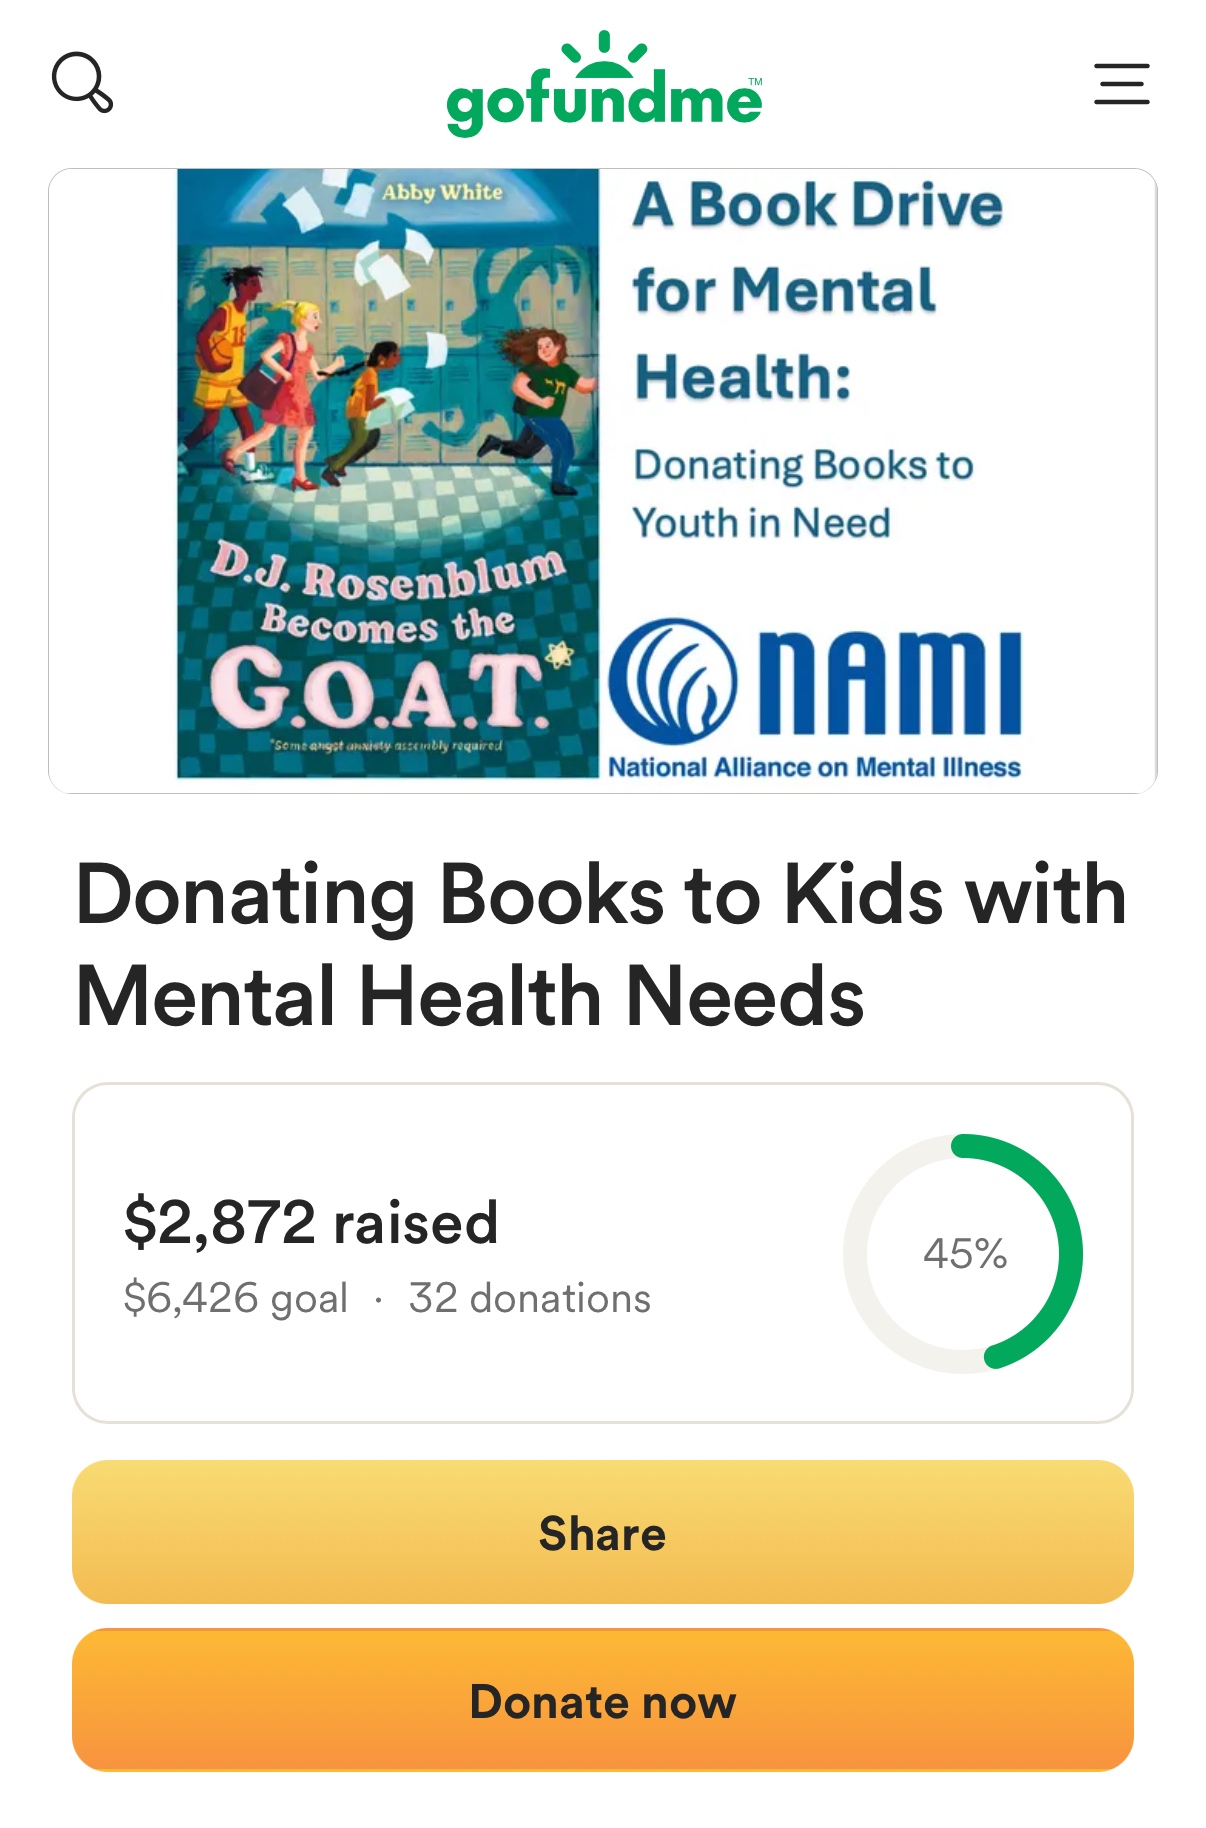Click 'National Alliance on Mental Illness' caption

814,767
